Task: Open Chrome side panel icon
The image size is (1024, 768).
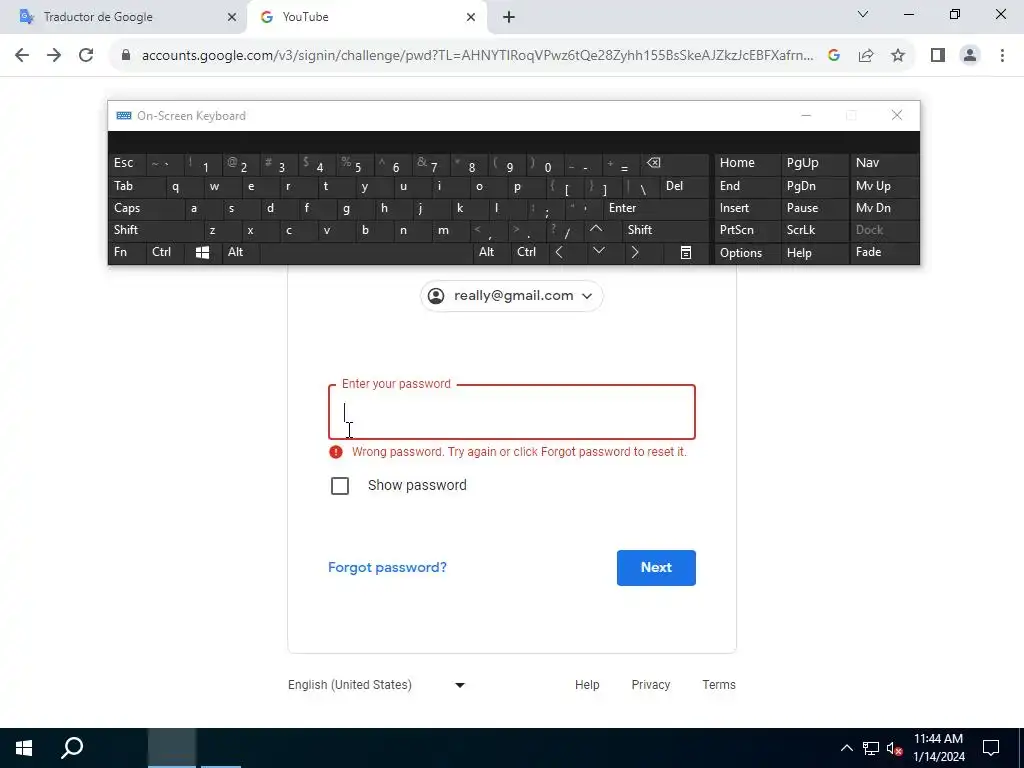Action: pos(938,56)
